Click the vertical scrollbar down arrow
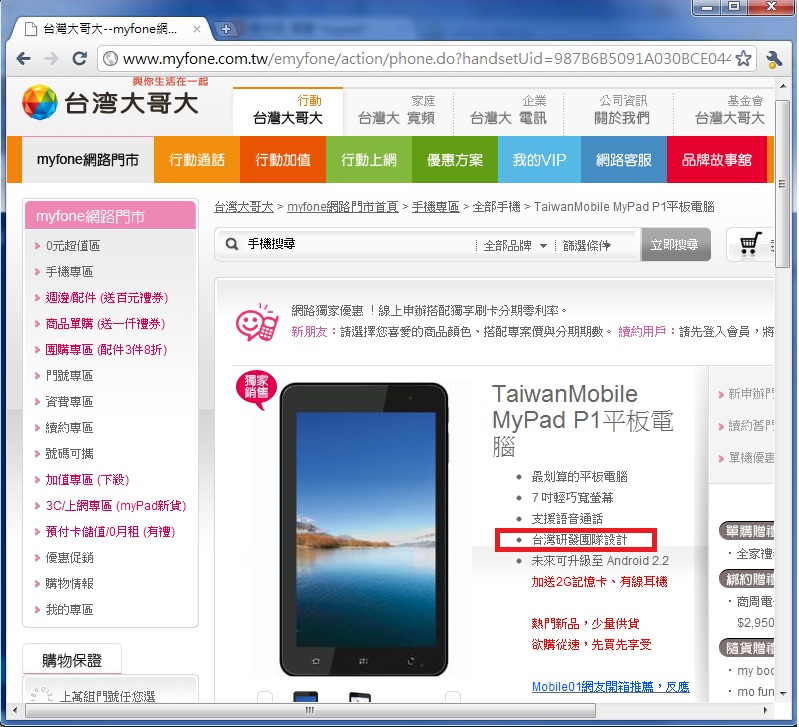799x727 pixels. coord(783,694)
